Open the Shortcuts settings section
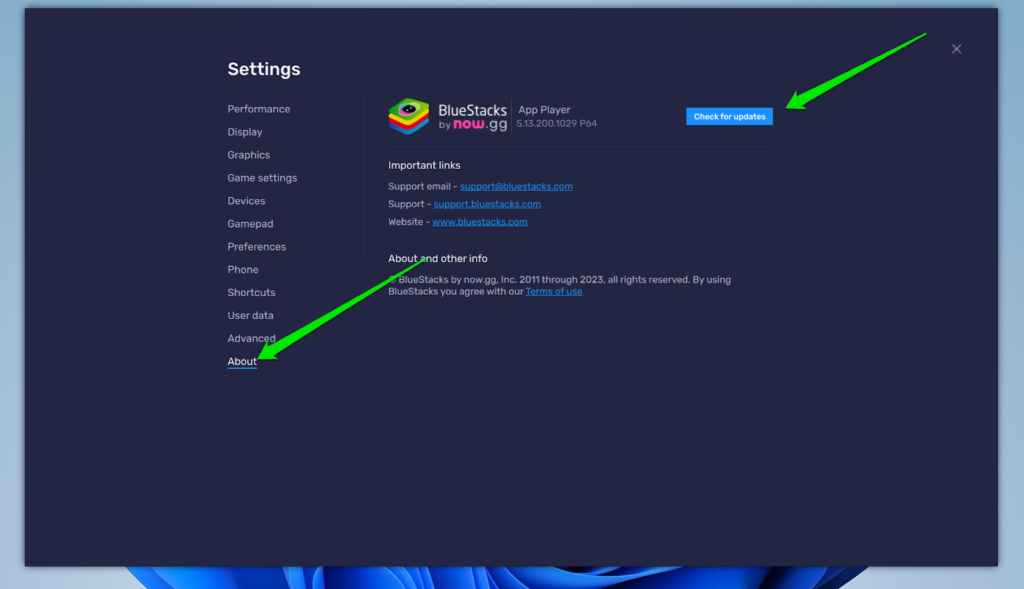The height and width of the screenshot is (589, 1024). point(250,292)
